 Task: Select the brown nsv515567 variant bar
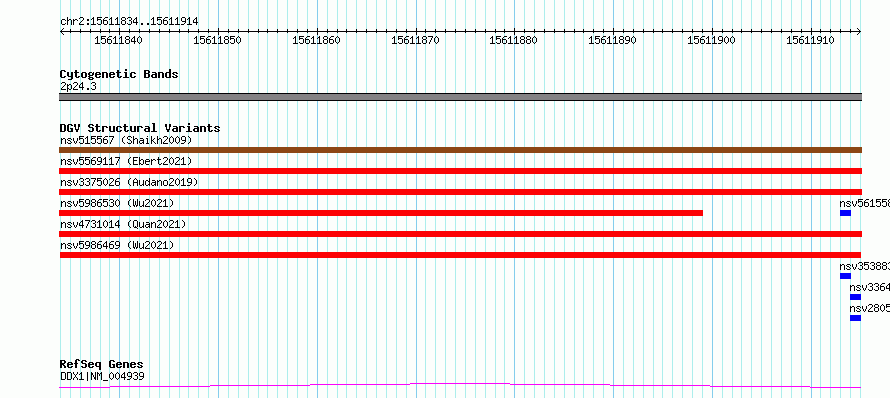460,150
